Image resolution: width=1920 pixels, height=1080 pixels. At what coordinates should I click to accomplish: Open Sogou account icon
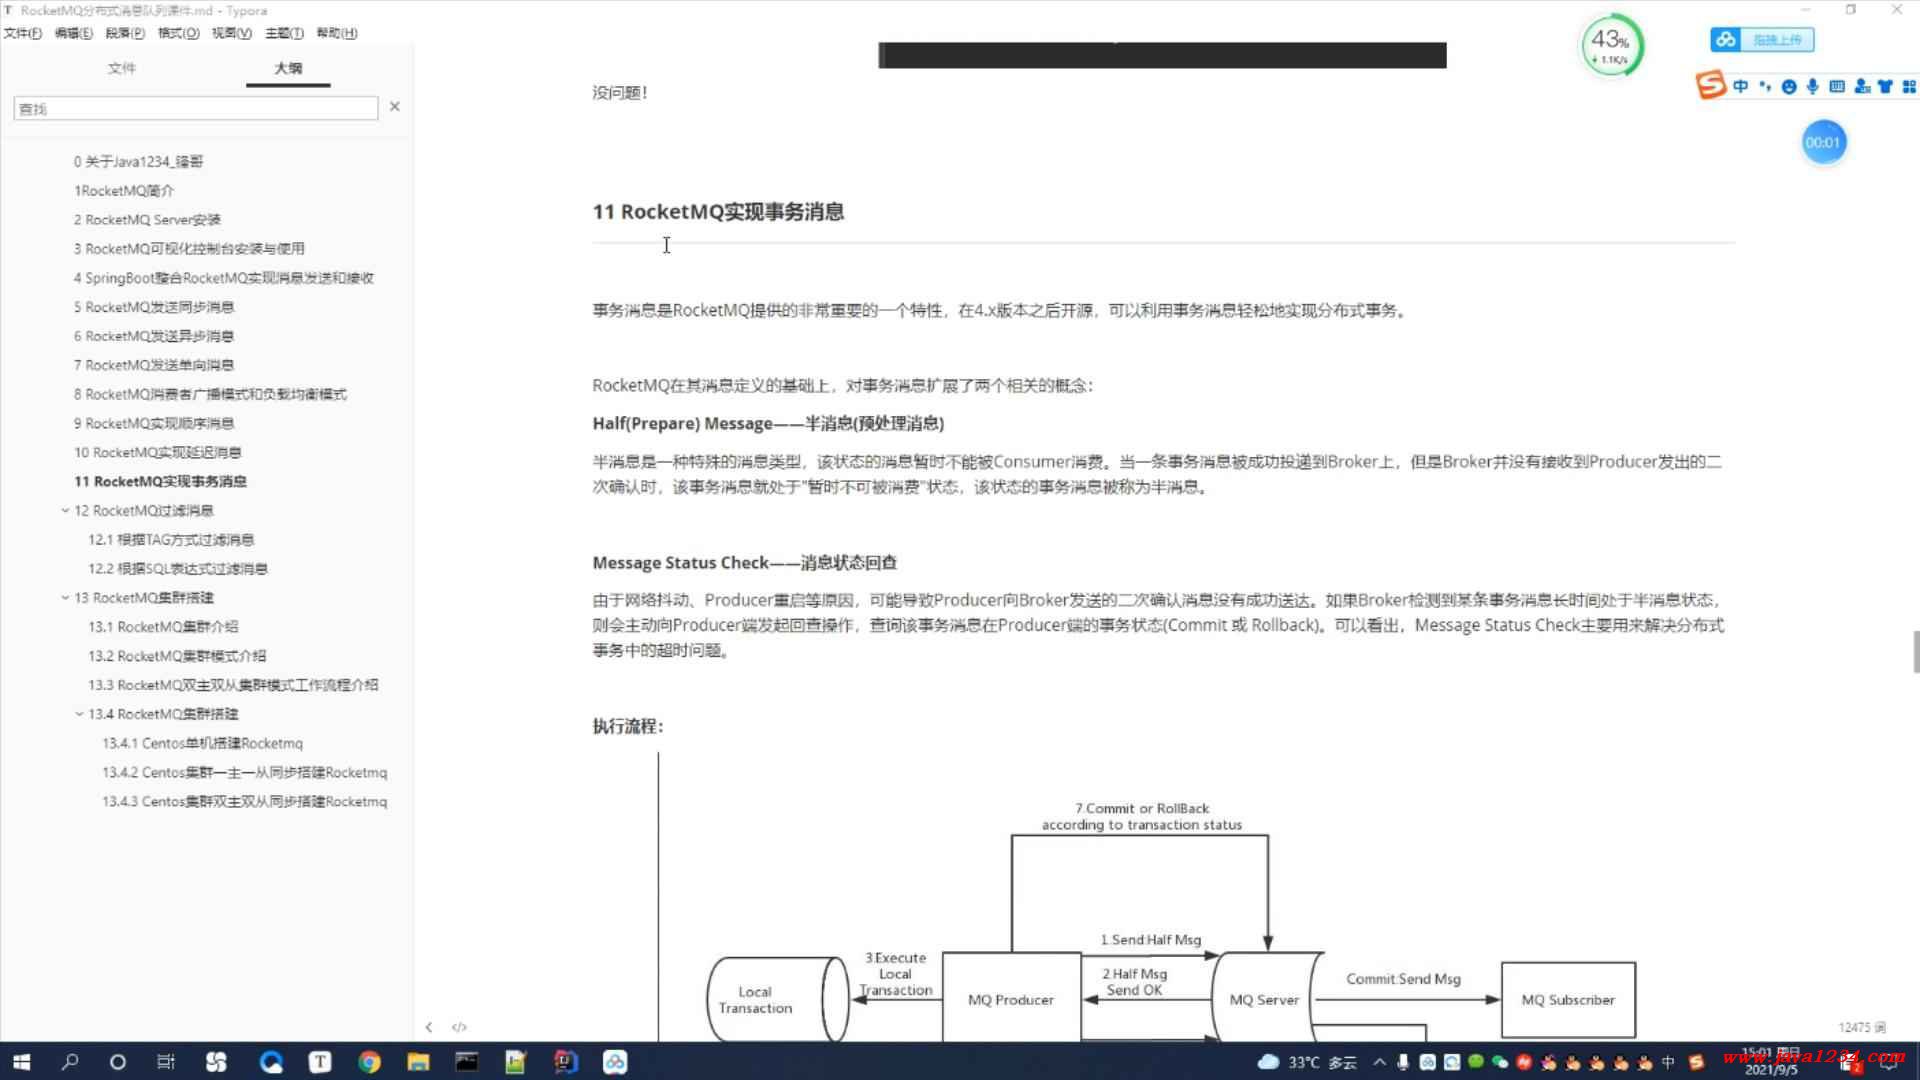(x=1862, y=87)
